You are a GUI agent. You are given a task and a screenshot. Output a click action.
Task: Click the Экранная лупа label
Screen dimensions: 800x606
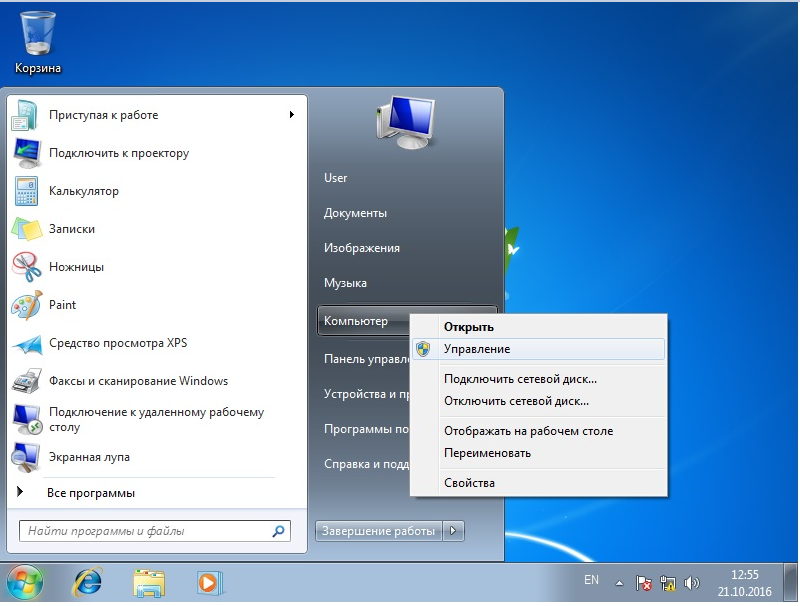pyautogui.click(x=89, y=457)
